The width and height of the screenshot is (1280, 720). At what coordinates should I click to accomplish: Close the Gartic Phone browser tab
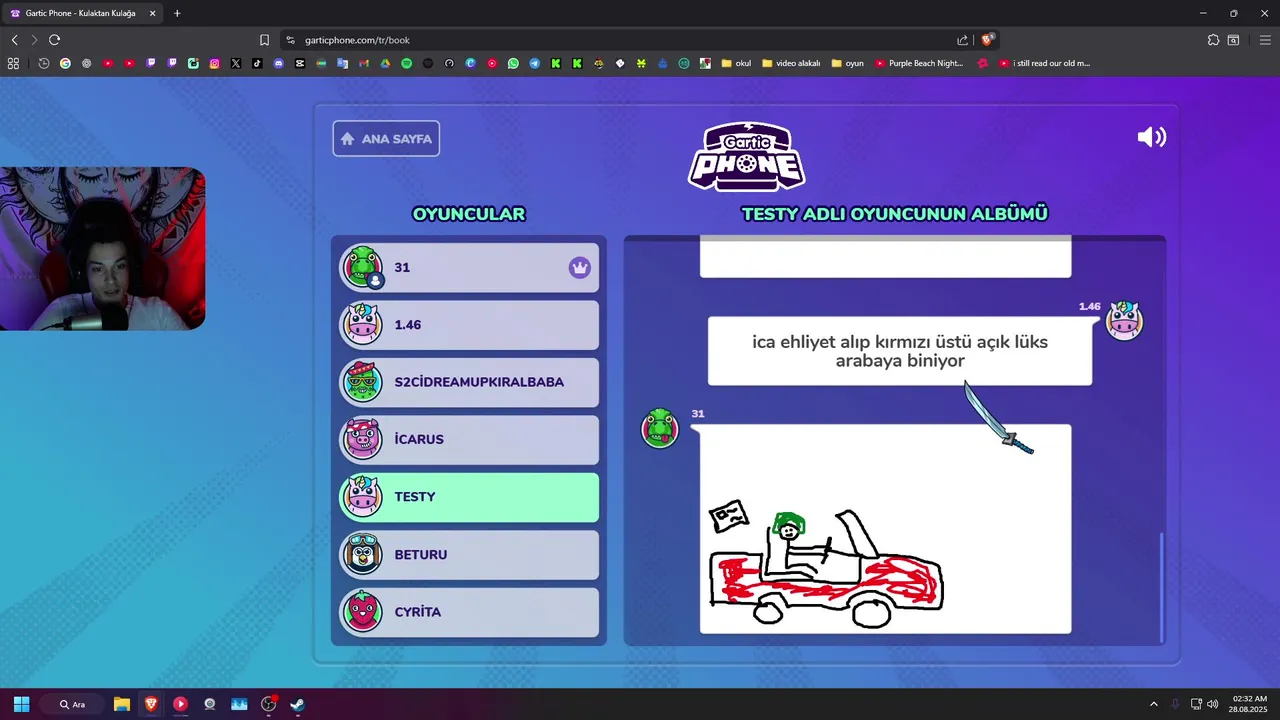152,13
